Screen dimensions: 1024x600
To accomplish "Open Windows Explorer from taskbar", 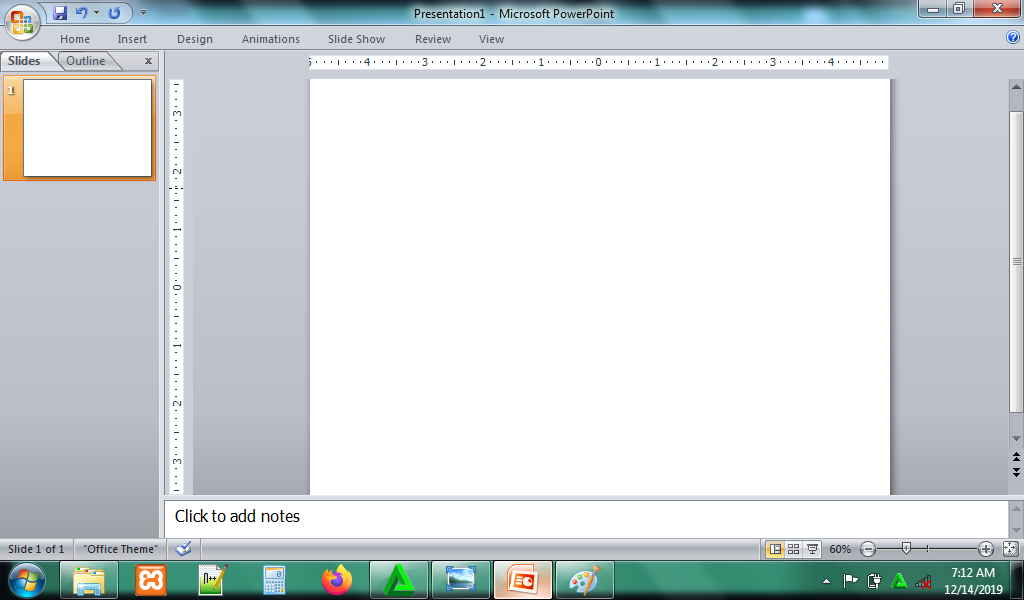I will [89, 580].
